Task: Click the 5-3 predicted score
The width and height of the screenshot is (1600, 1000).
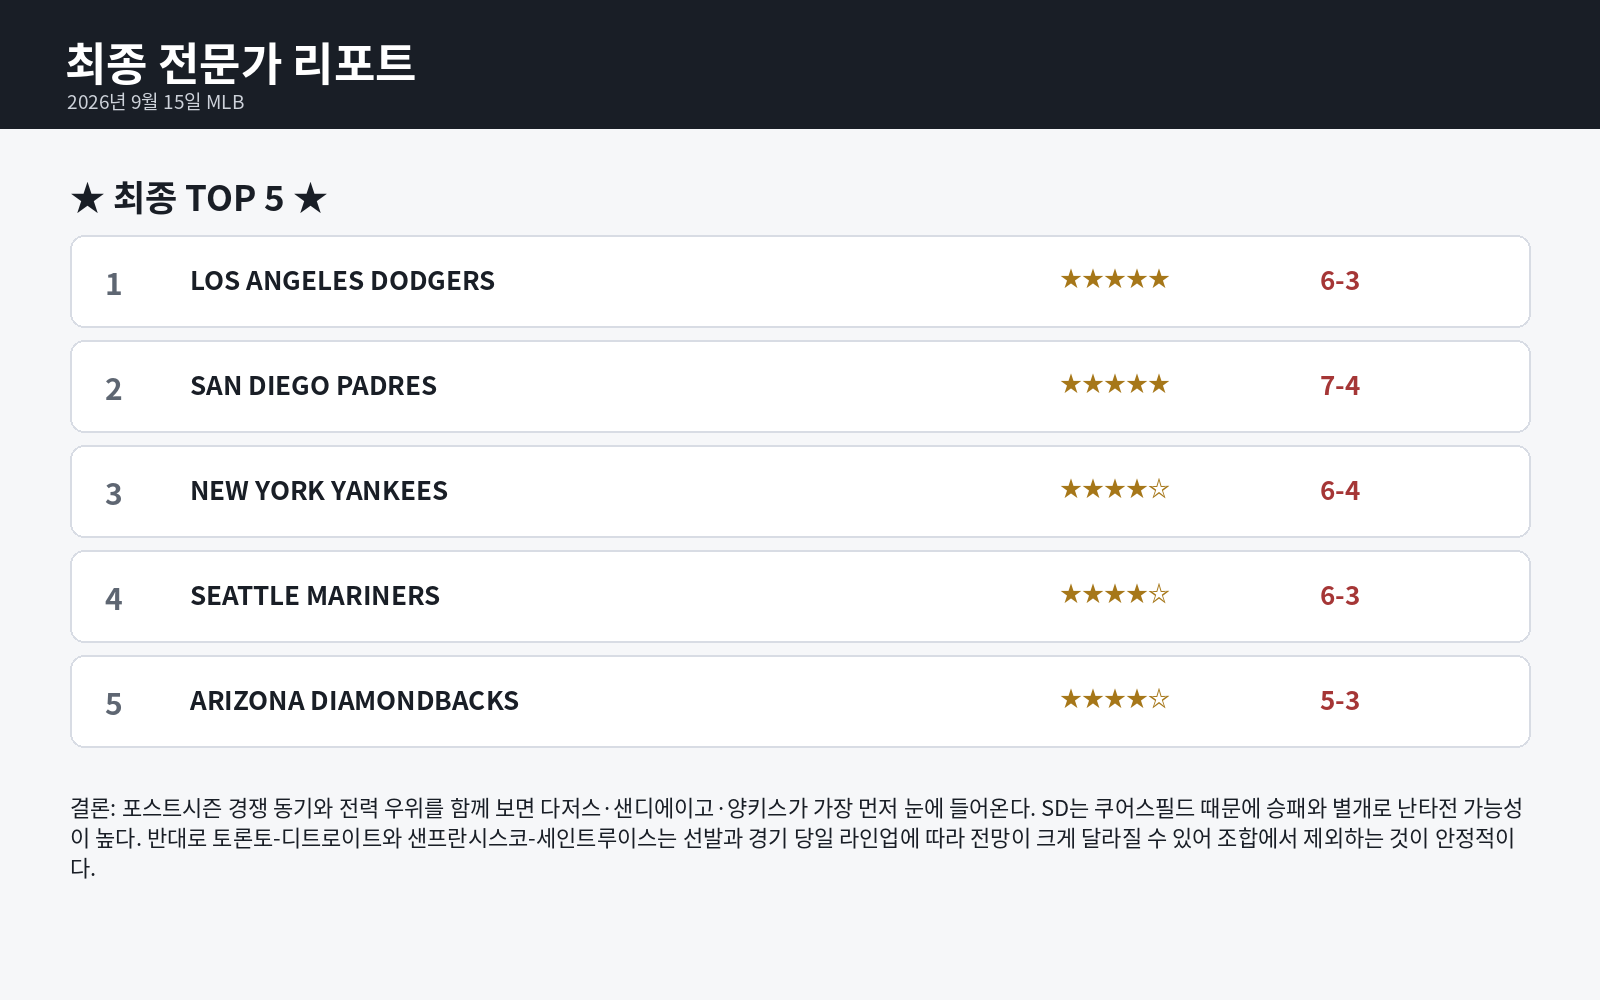Action: point(1340,701)
